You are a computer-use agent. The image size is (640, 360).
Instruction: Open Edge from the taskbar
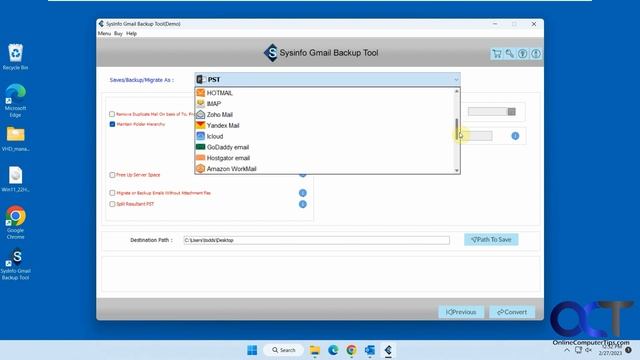click(x=333, y=350)
